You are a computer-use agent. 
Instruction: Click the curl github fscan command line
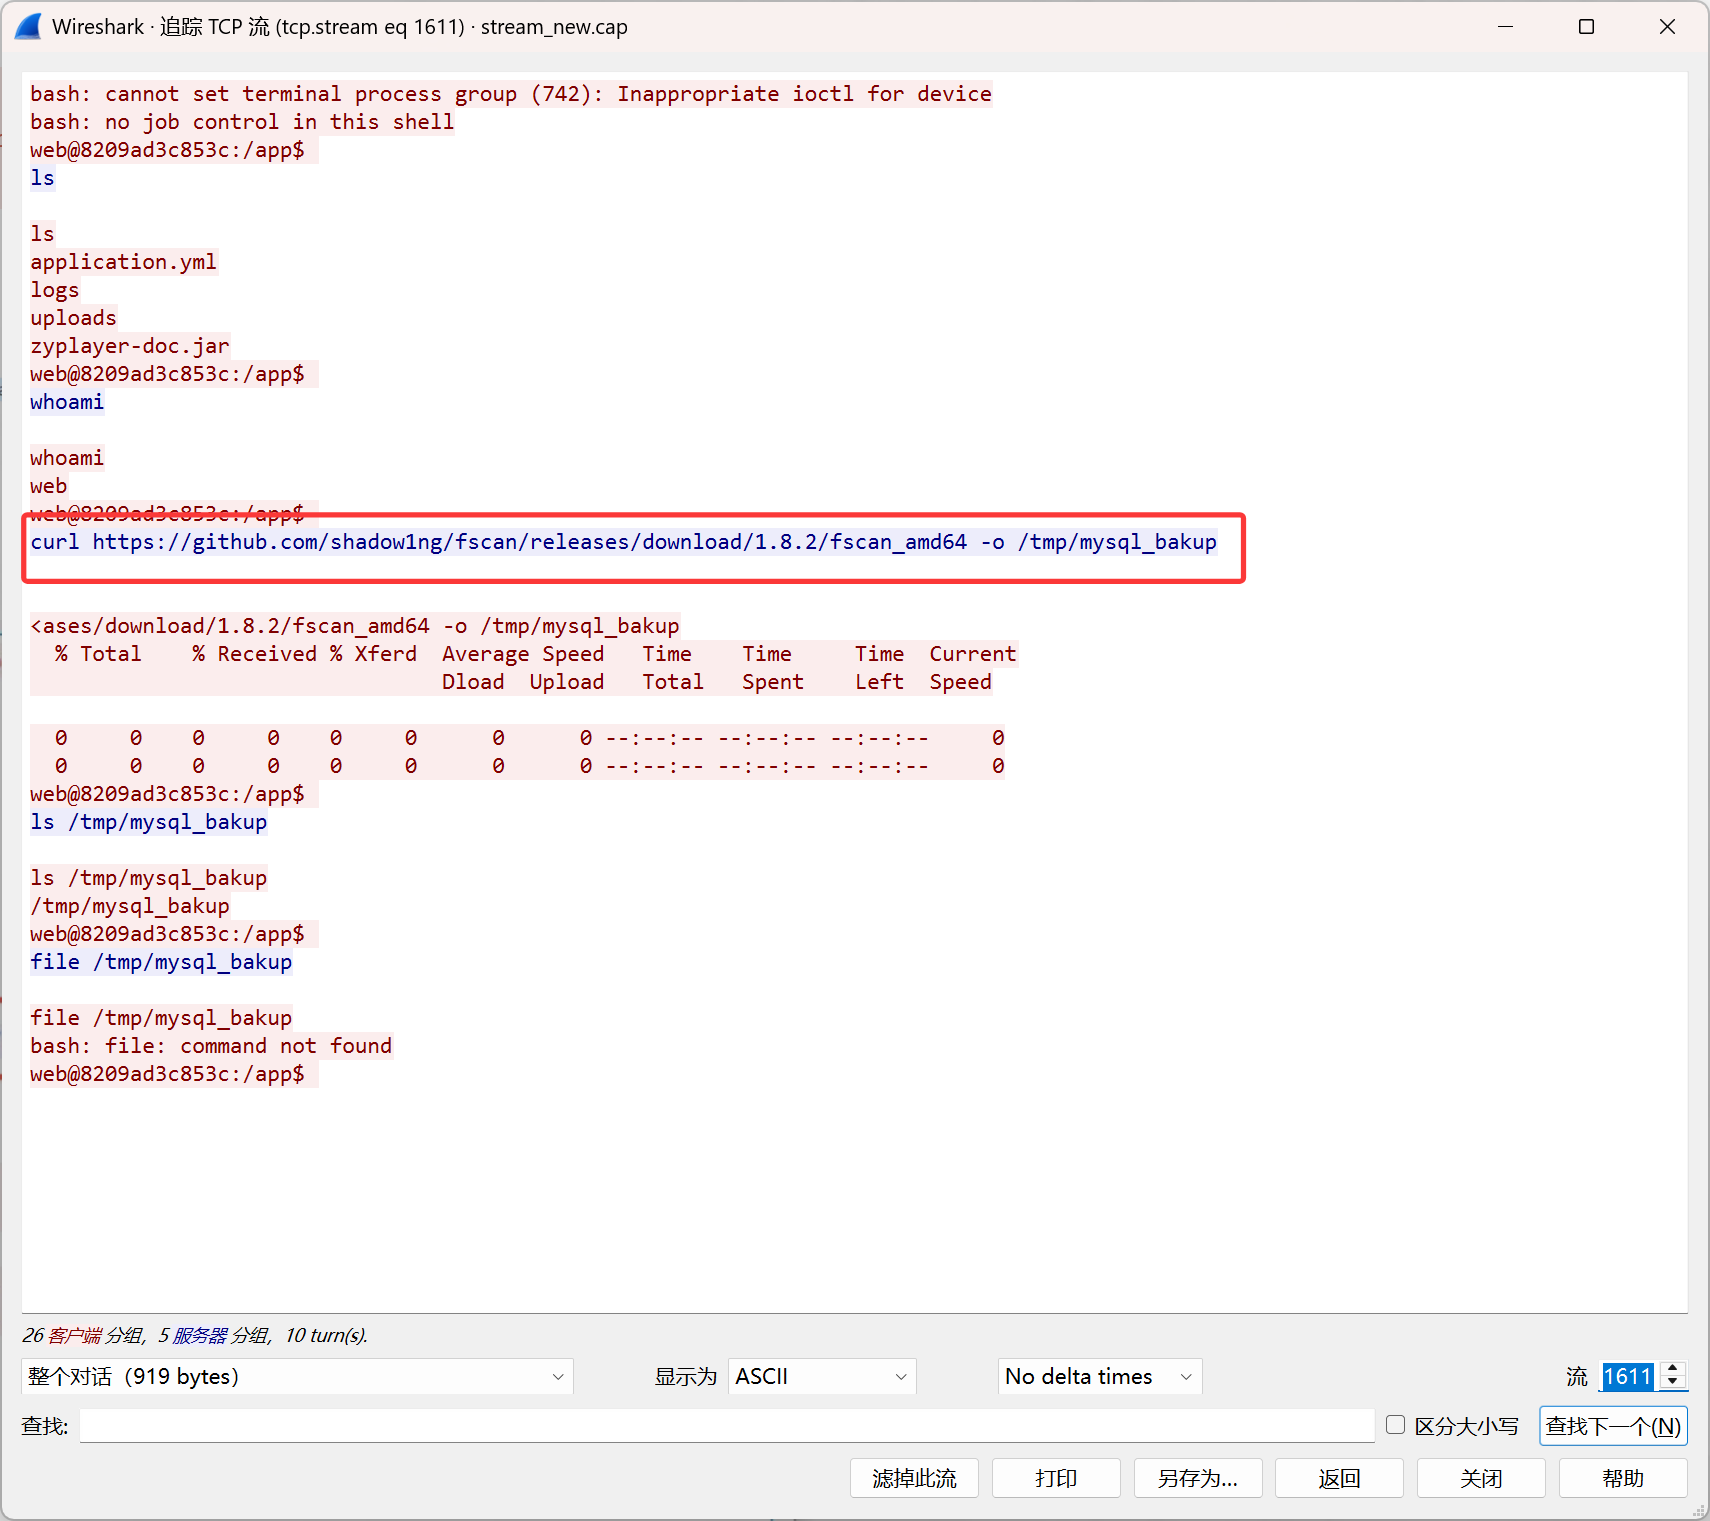pyautogui.click(x=624, y=542)
